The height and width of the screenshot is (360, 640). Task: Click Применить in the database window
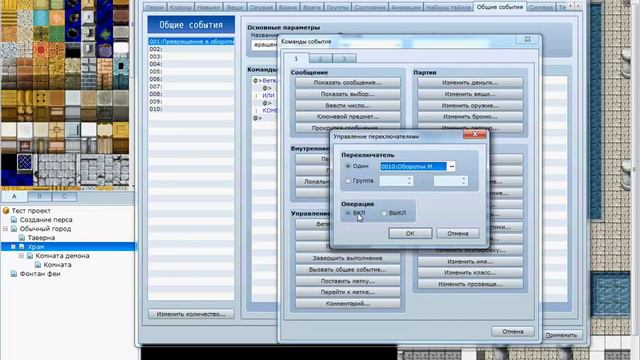click(561, 335)
